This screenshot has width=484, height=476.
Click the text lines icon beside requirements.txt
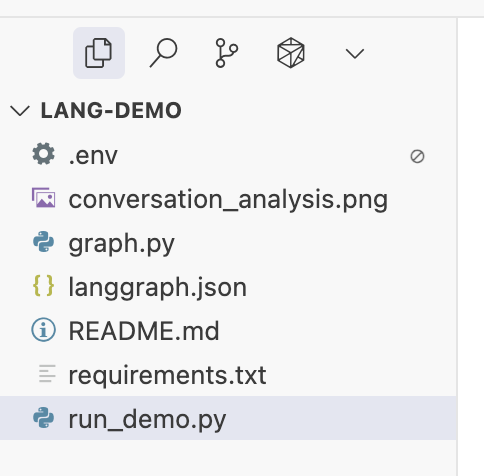[x=47, y=373]
